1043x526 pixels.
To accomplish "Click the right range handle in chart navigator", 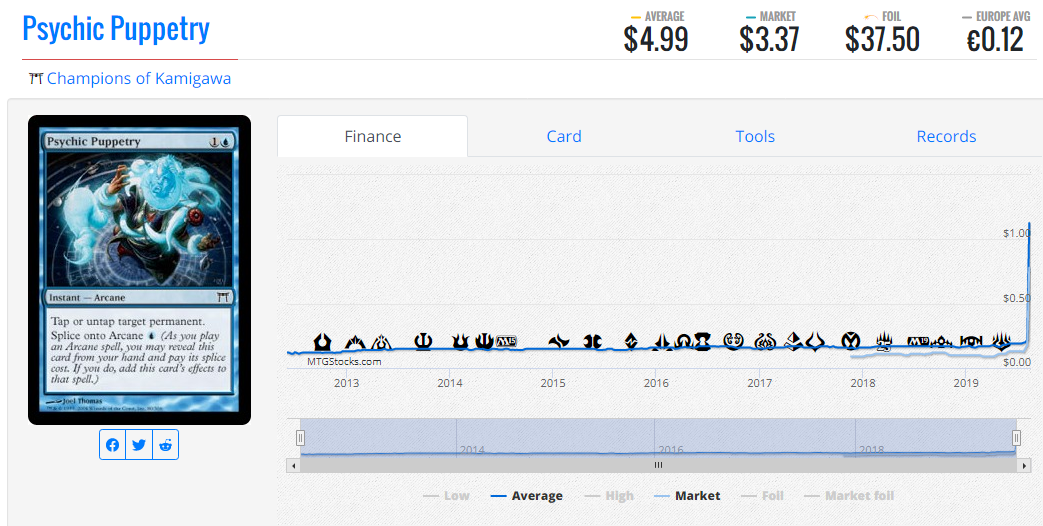I will [1016, 438].
